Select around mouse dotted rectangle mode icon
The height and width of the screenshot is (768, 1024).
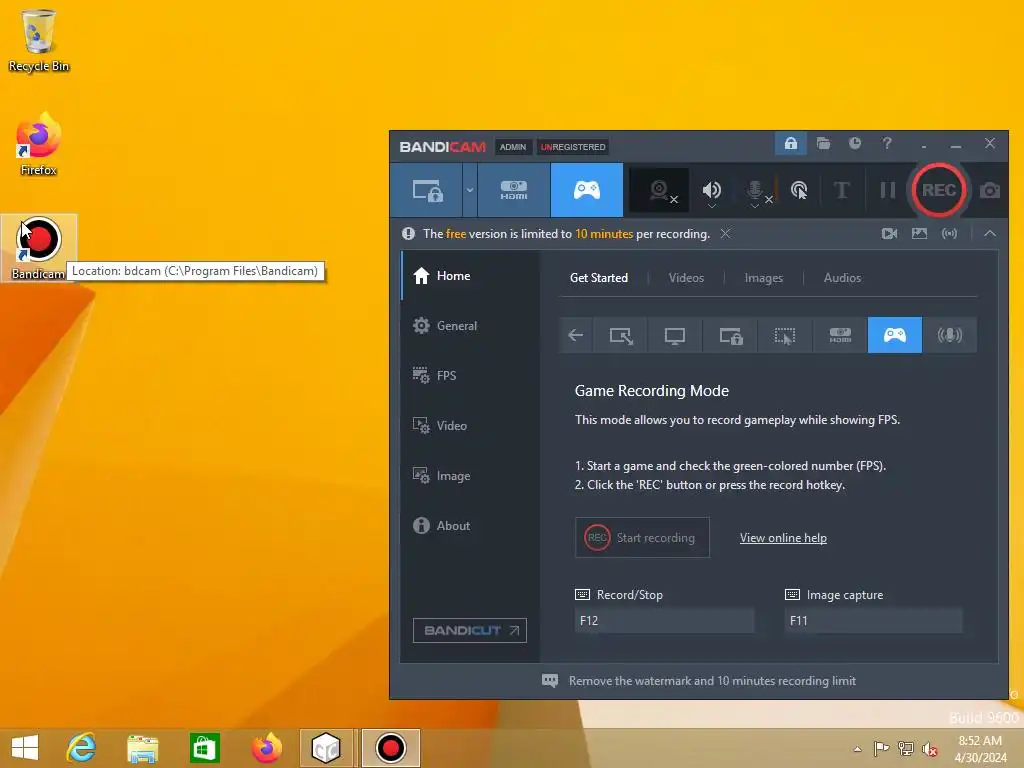point(784,335)
